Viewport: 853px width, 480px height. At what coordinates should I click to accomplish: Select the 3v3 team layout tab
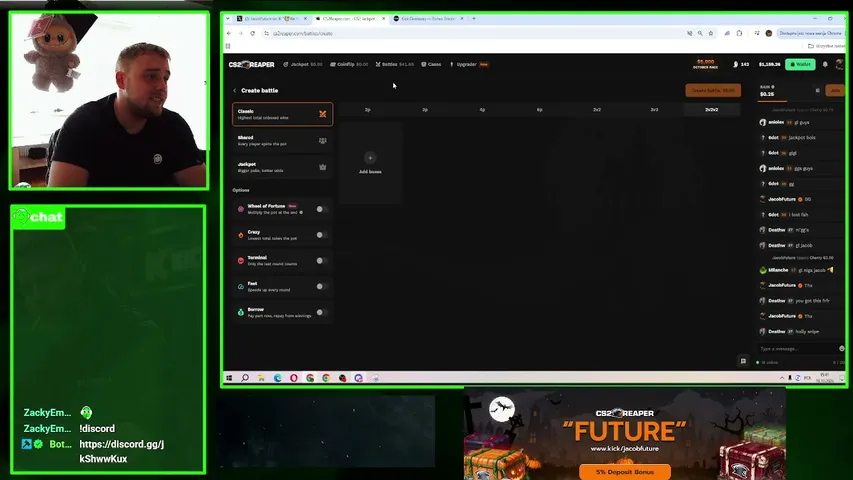[x=654, y=110]
